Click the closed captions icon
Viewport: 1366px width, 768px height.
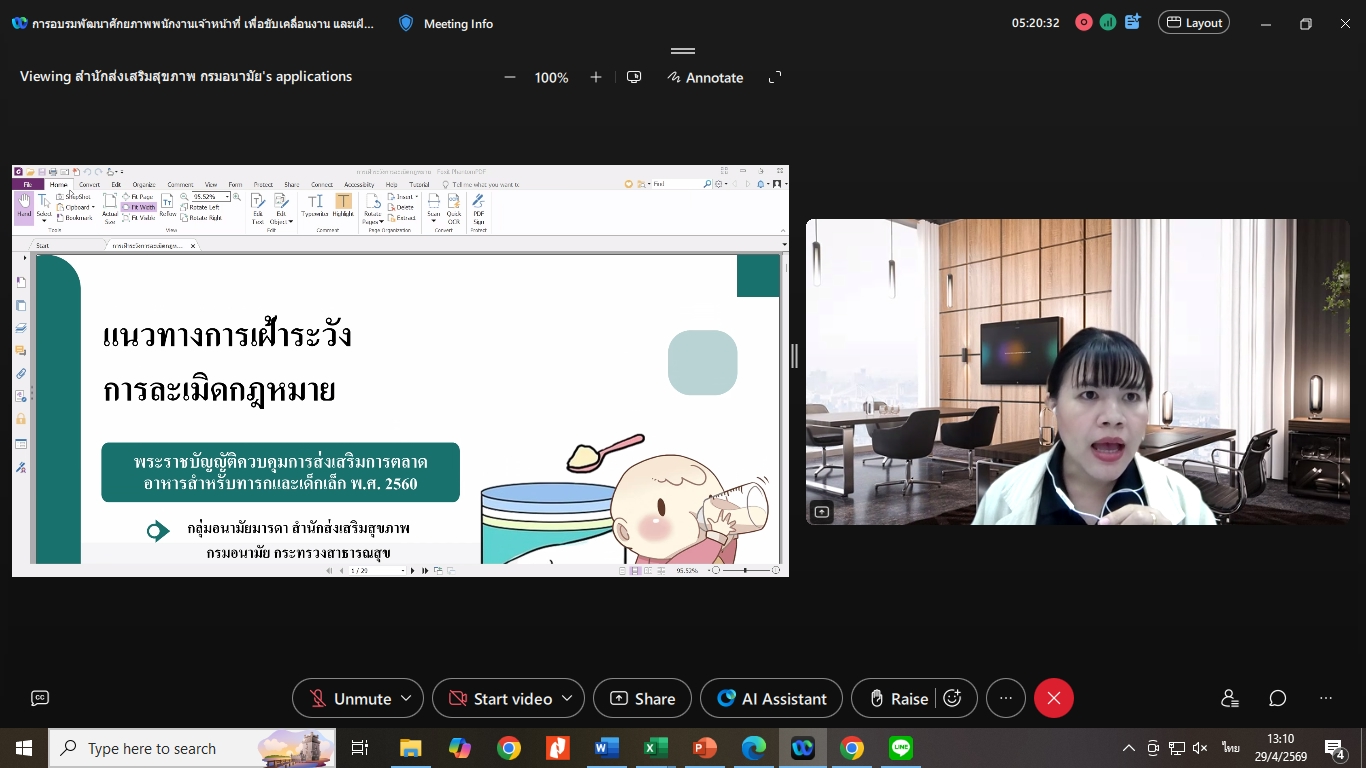click(x=40, y=698)
